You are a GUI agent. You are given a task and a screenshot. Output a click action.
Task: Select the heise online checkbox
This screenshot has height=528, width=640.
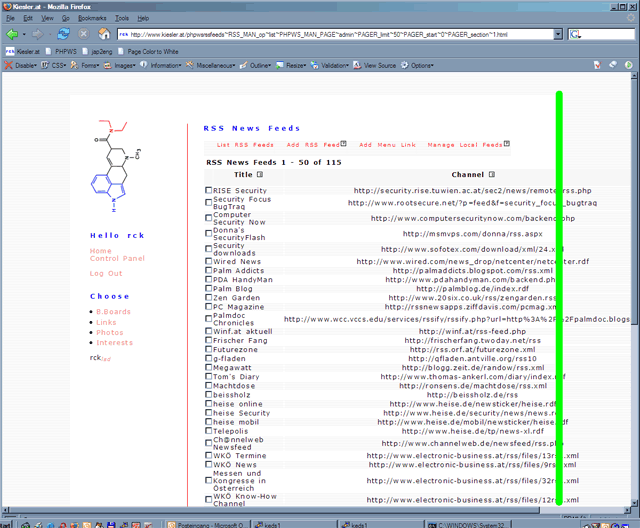pyautogui.click(x=209, y=403)
